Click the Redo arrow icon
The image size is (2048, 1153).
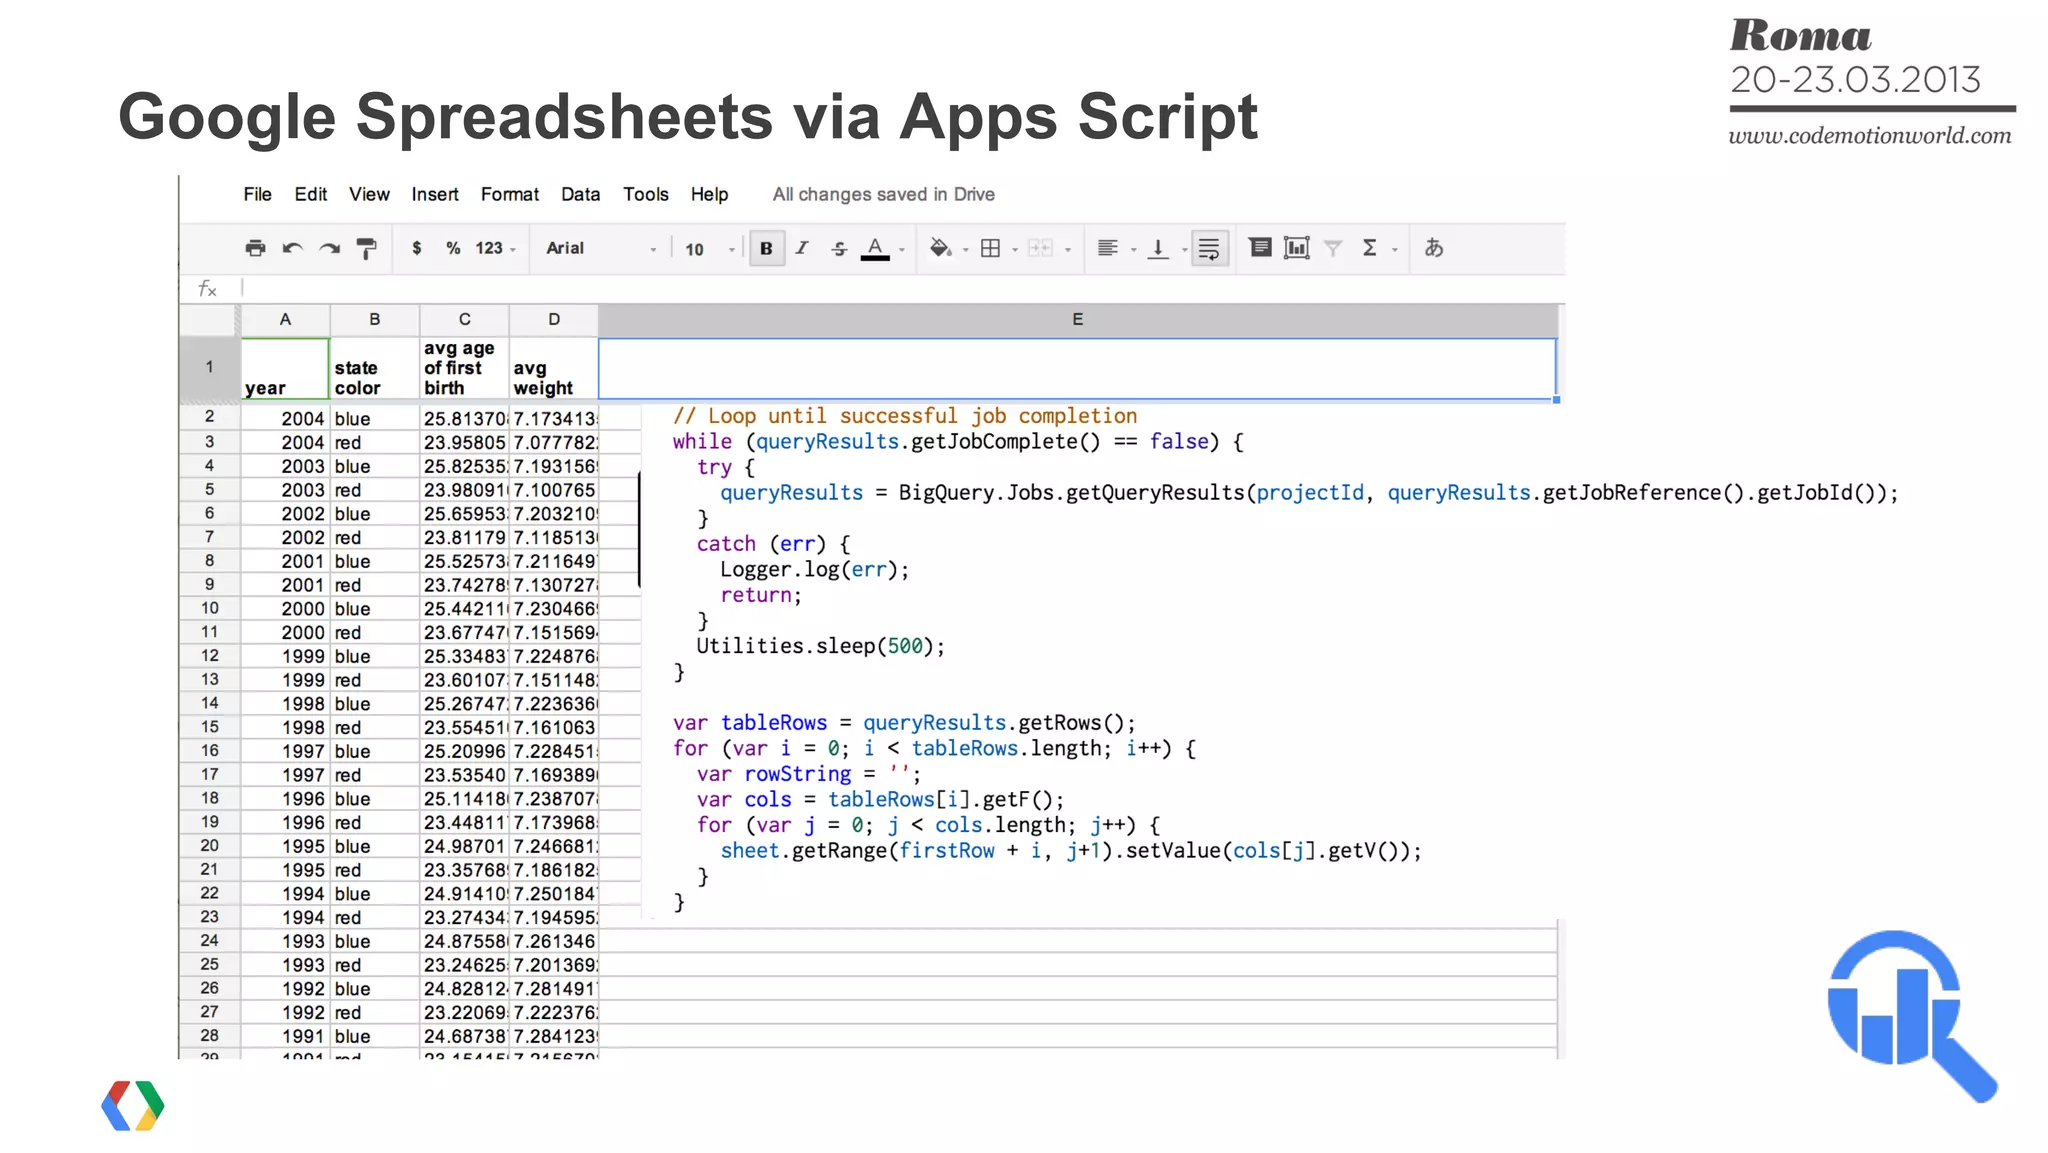click(329, 248)
